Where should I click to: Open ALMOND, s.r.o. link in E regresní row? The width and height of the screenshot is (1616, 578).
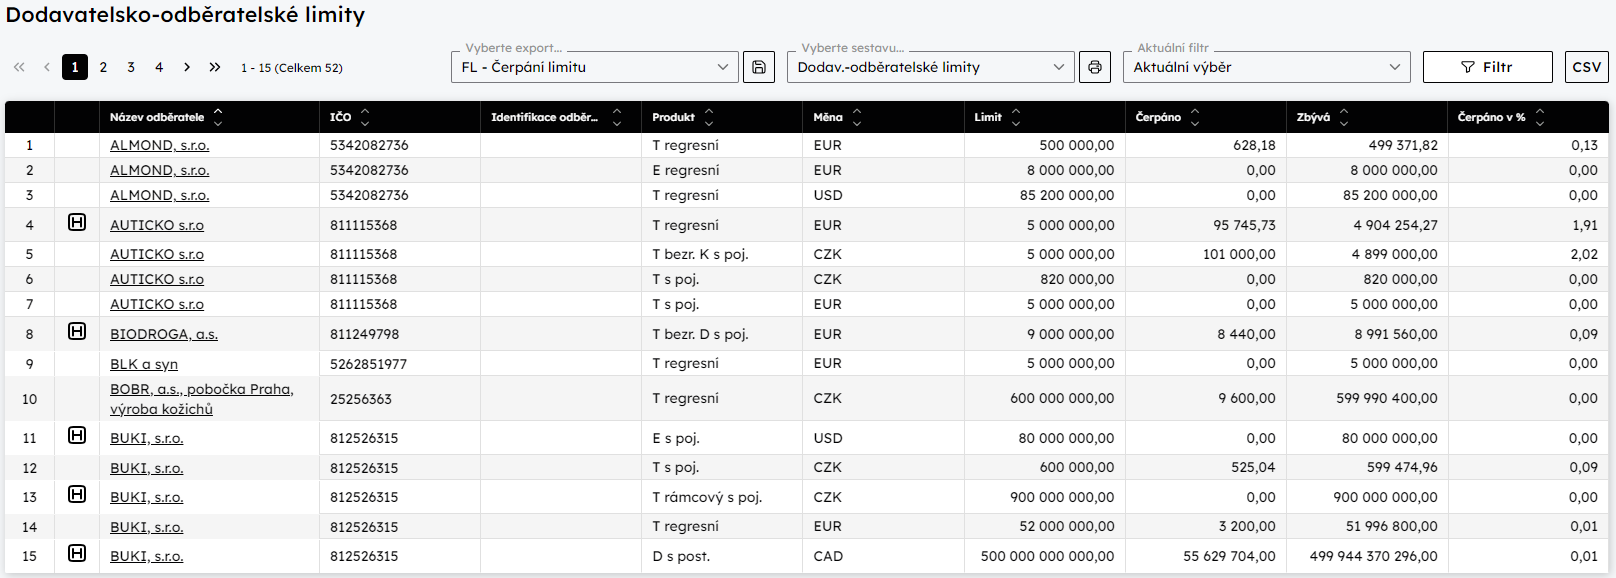click(x=160, y=170)
